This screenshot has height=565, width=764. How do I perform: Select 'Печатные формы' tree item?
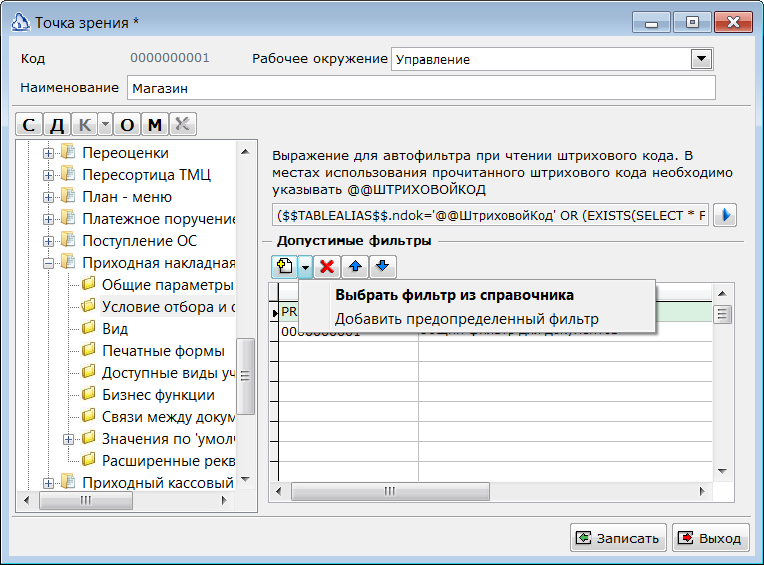pos(163,351)
